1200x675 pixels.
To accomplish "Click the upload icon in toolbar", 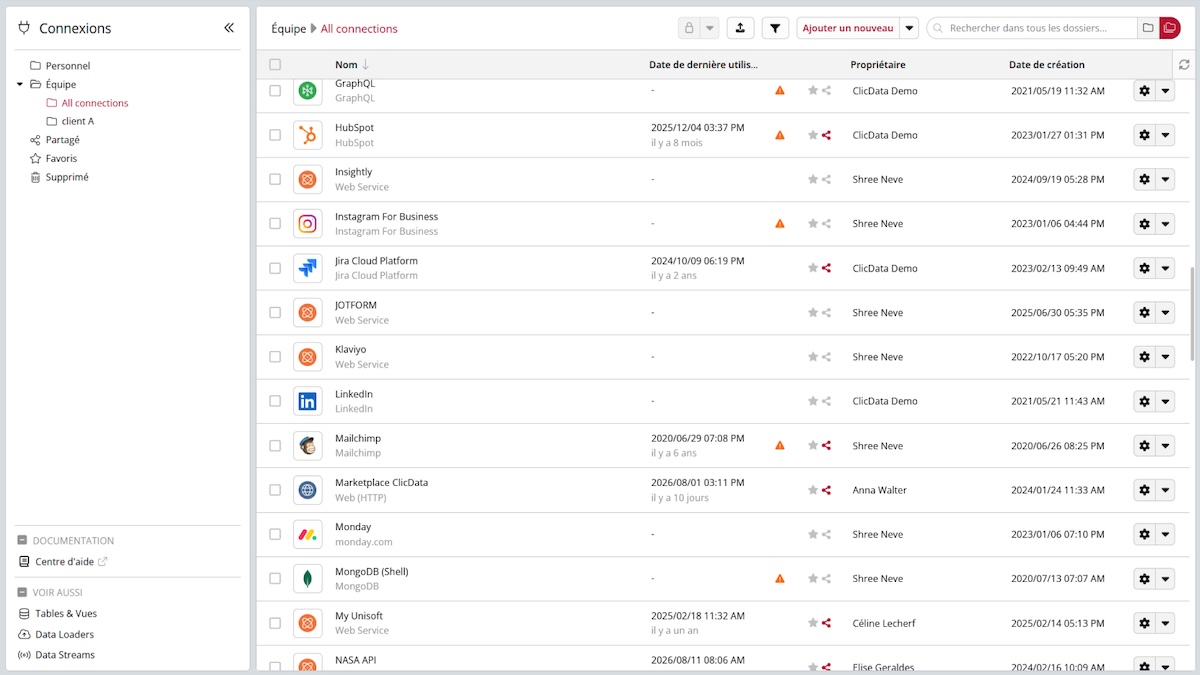I will [739, 28].
